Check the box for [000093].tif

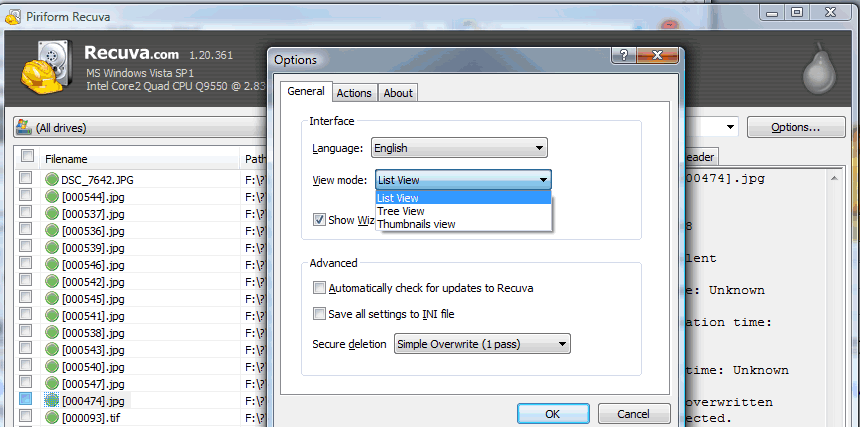[x=26, y=416]
